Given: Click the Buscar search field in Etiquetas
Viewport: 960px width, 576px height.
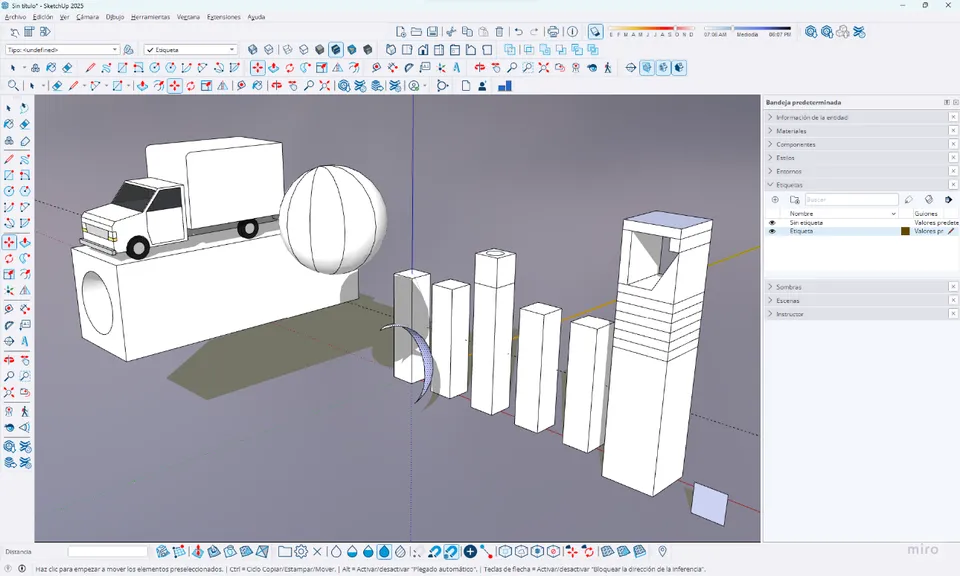Looking at the screenshot, I should (851, 200).
